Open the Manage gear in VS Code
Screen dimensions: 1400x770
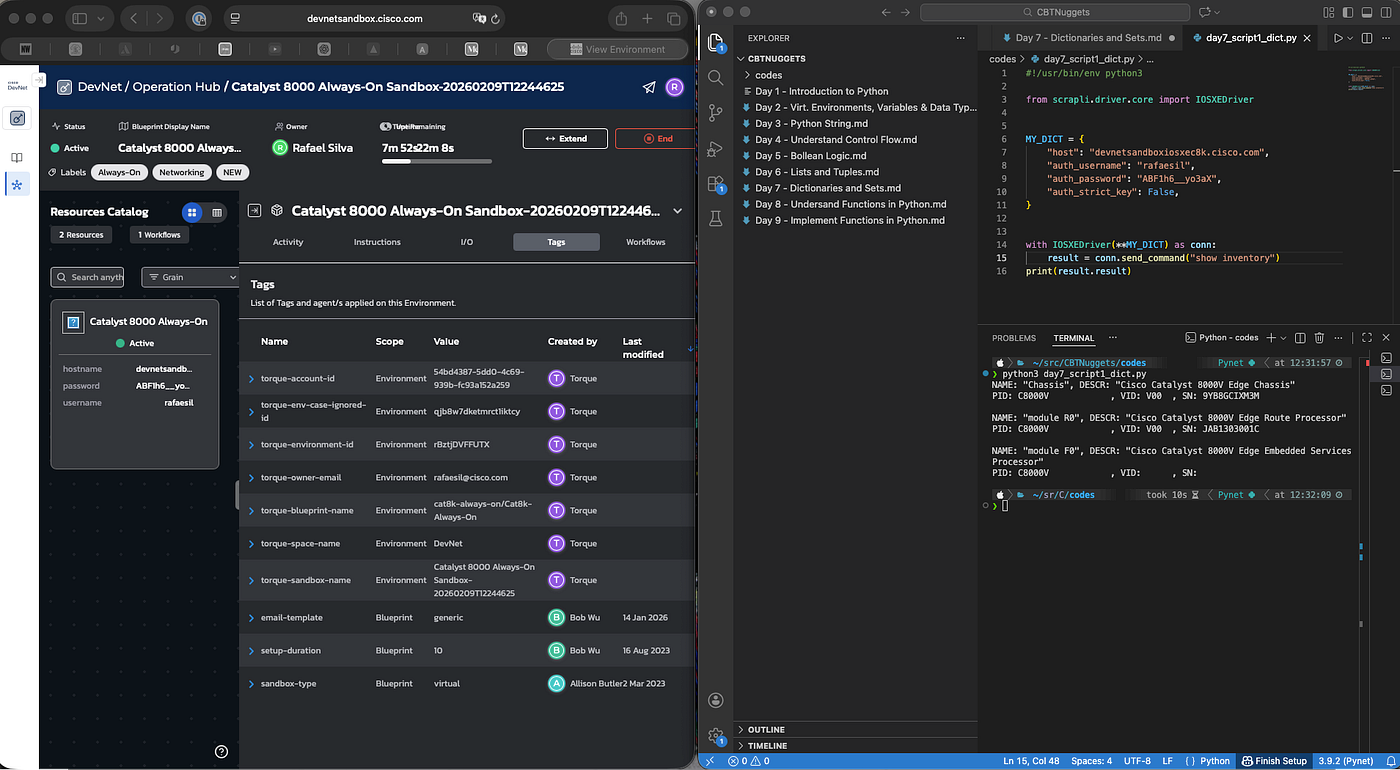tap(715, 737)
